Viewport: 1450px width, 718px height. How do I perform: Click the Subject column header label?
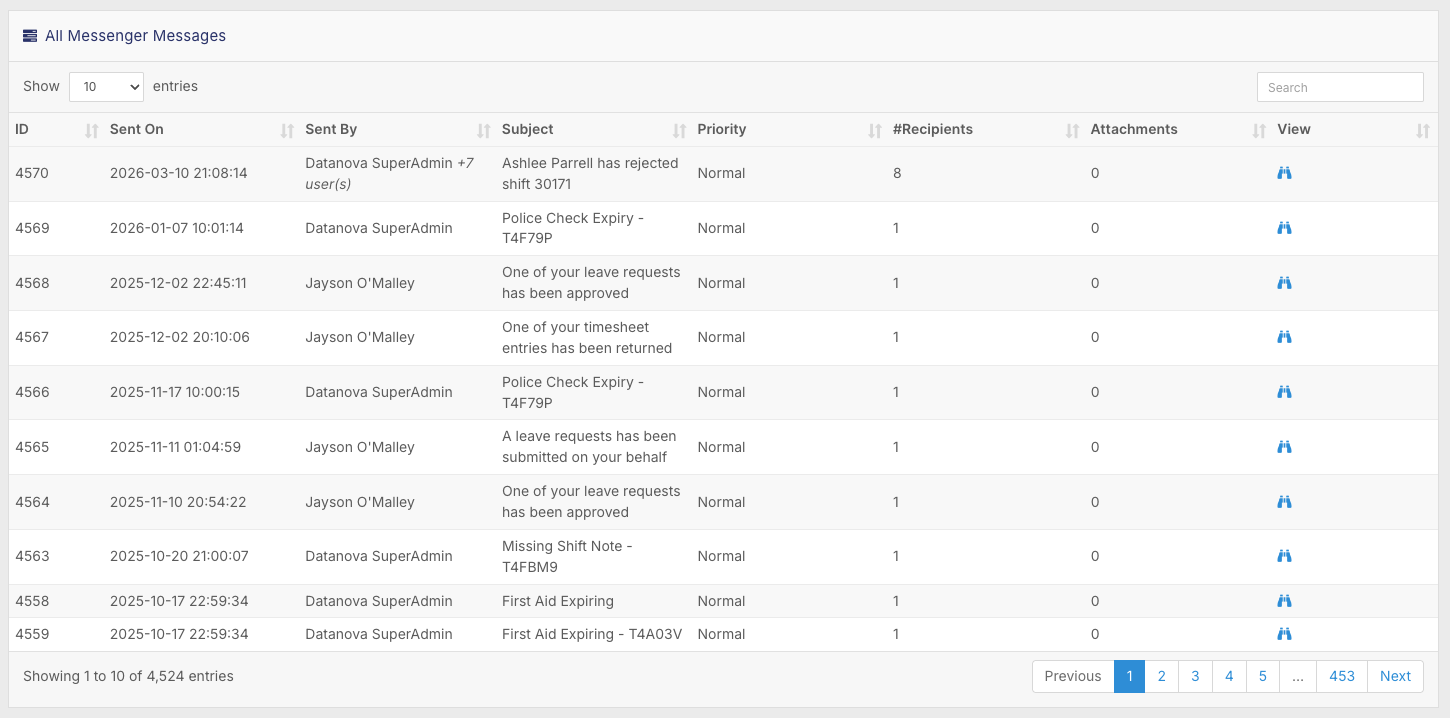coord(528,129)
